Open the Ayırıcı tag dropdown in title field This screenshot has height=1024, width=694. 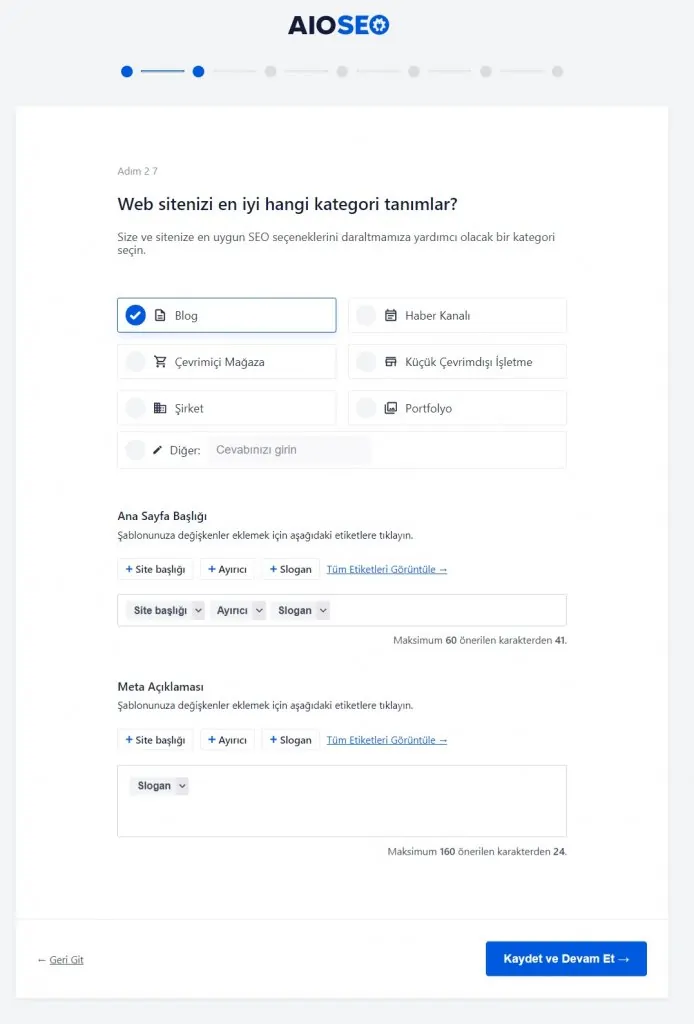[259, 610]
